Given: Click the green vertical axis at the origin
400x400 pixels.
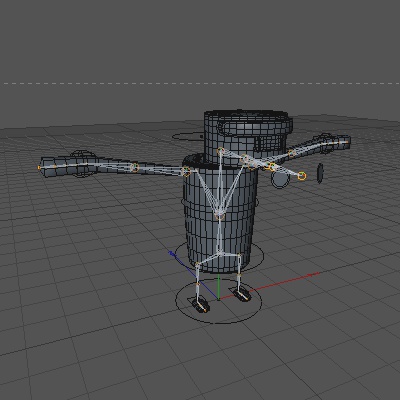Looking at the screenshot, I should coord(218,287).
